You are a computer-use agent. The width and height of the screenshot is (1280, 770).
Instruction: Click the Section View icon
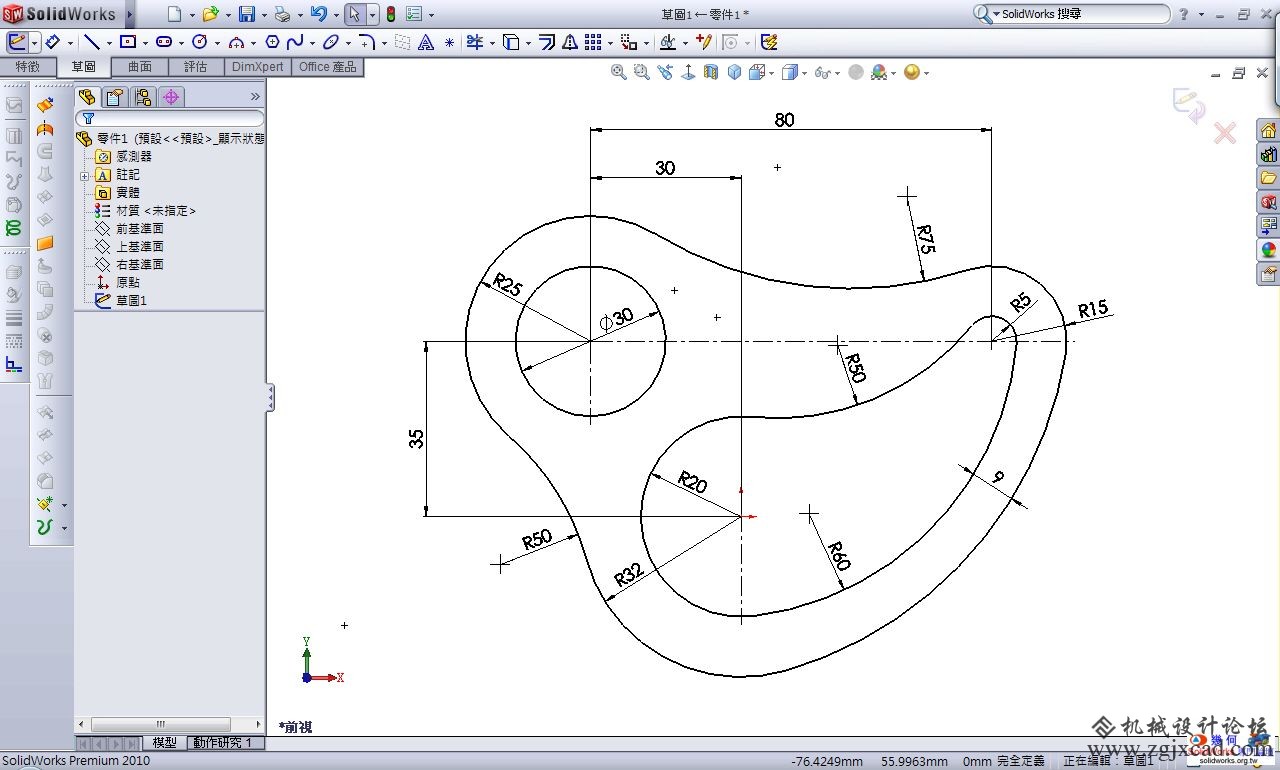711,72
